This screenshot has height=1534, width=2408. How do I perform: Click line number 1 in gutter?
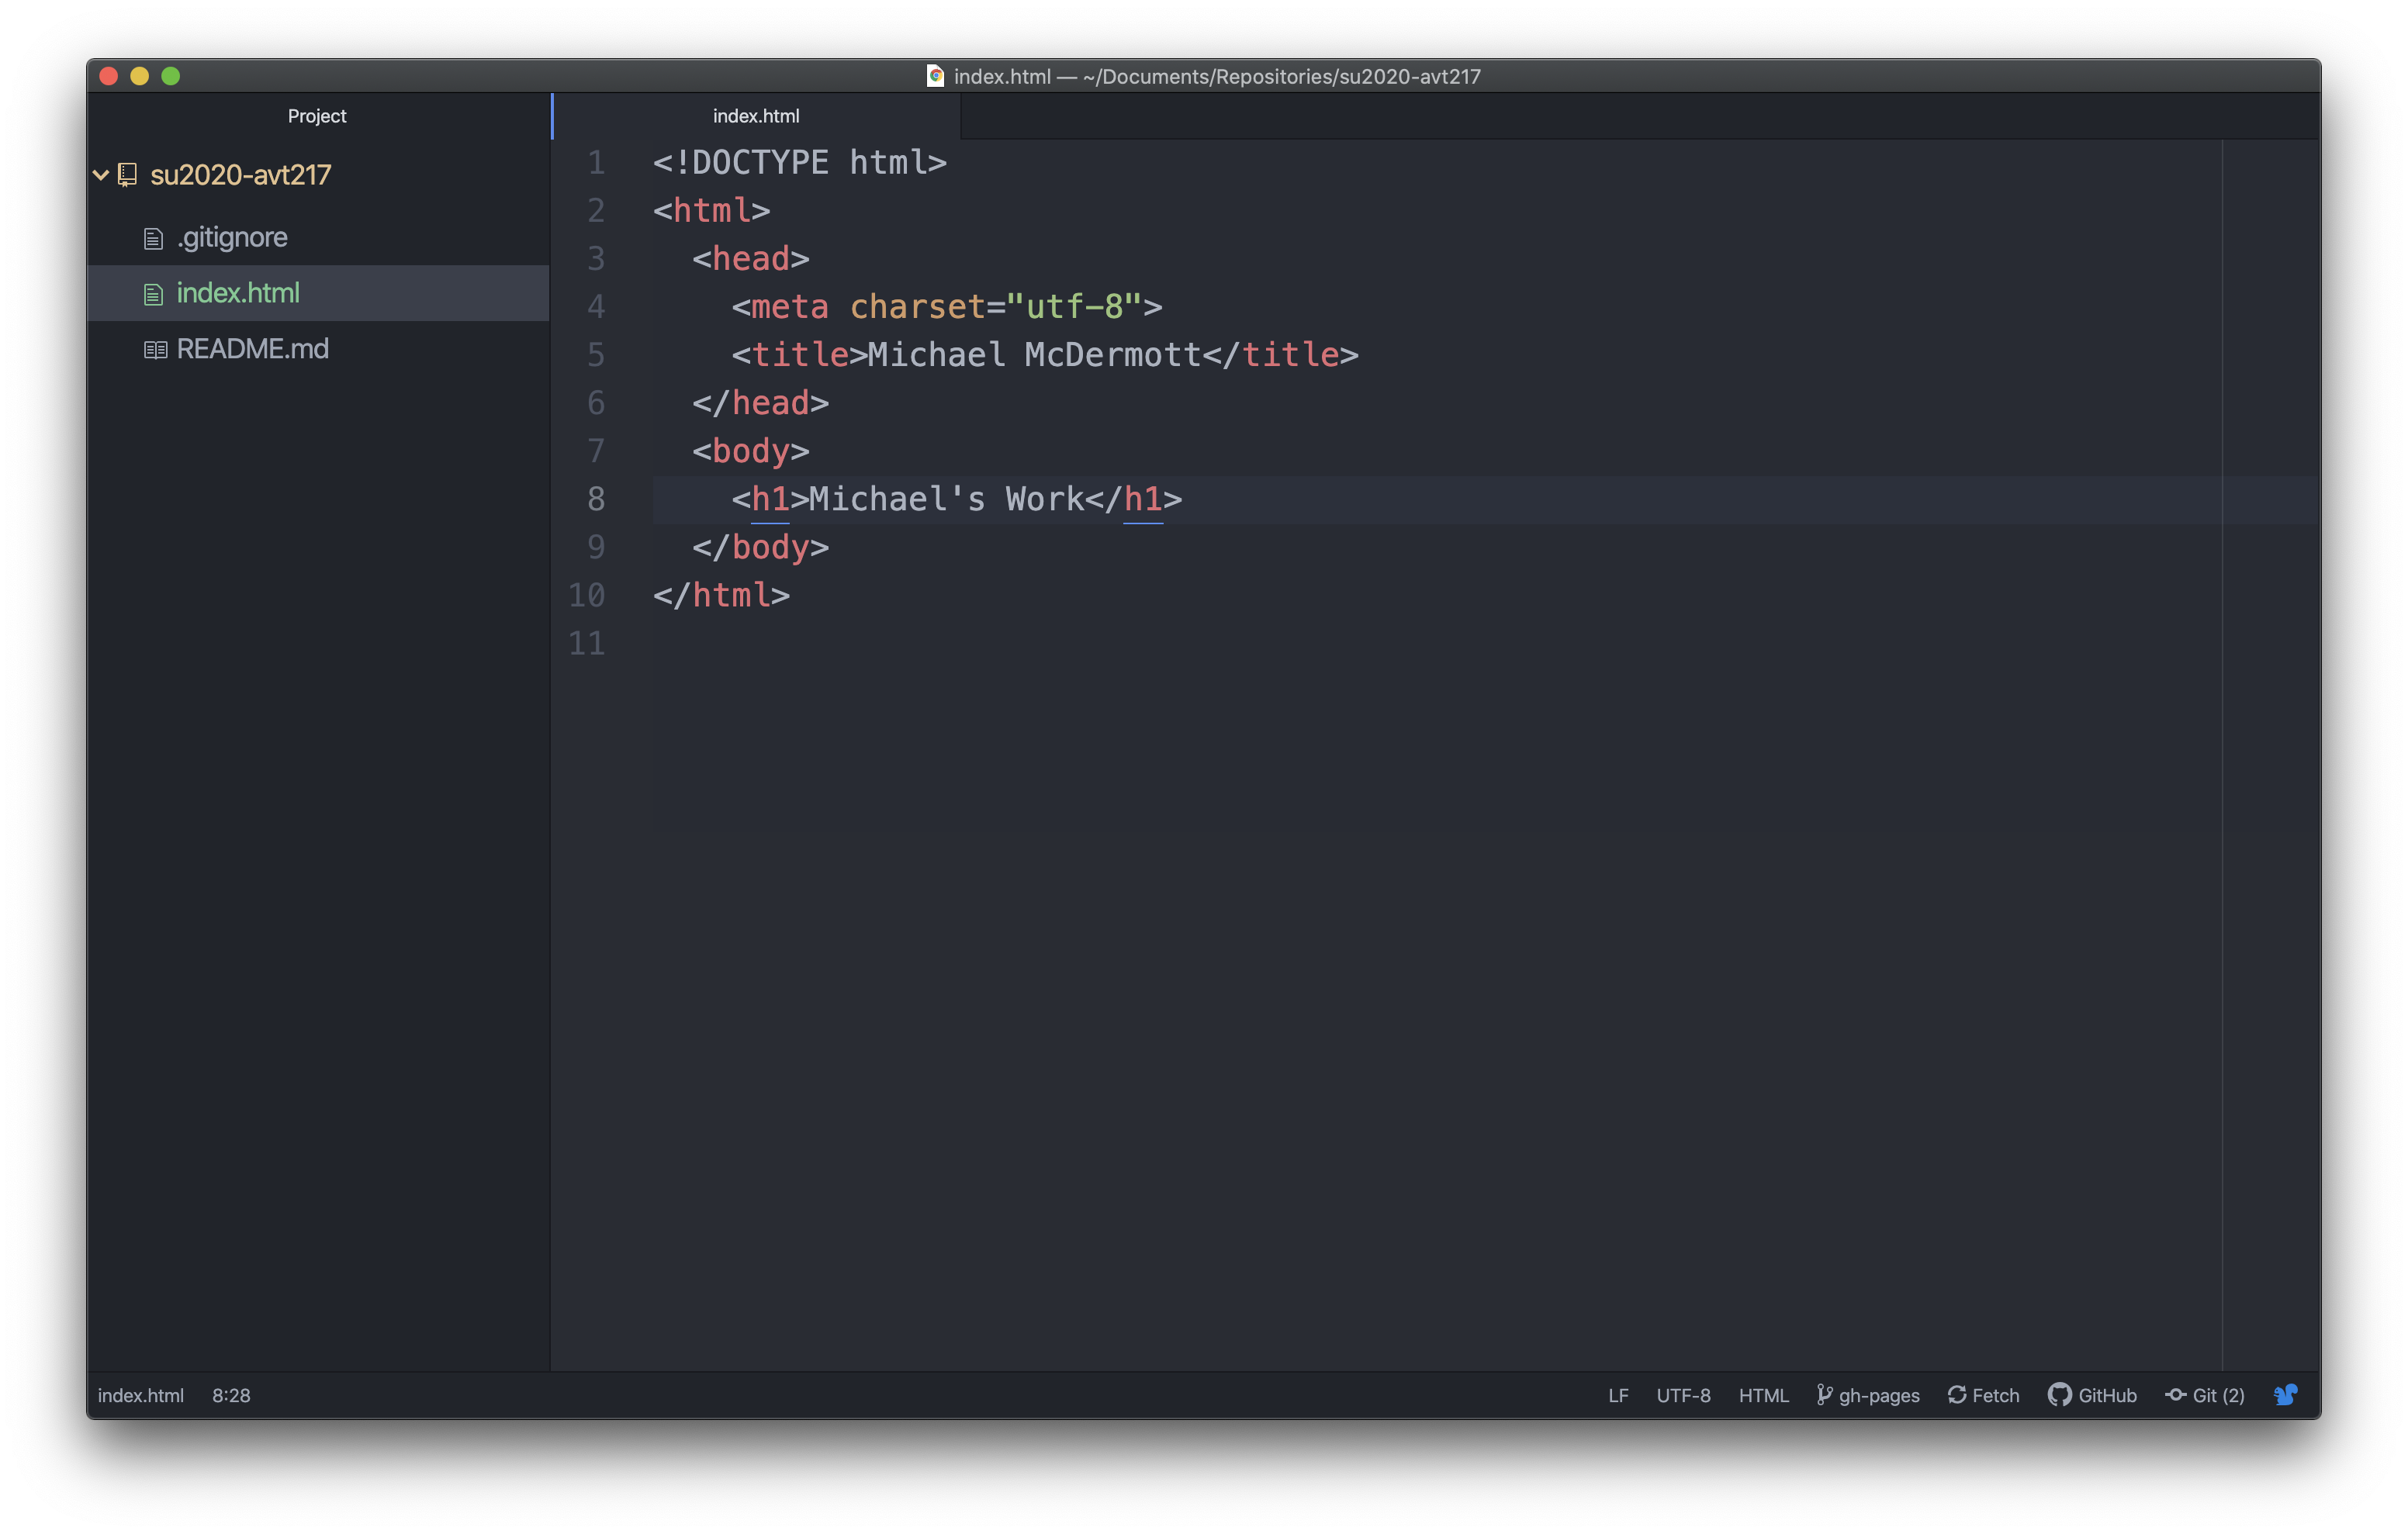coord(596,162)
